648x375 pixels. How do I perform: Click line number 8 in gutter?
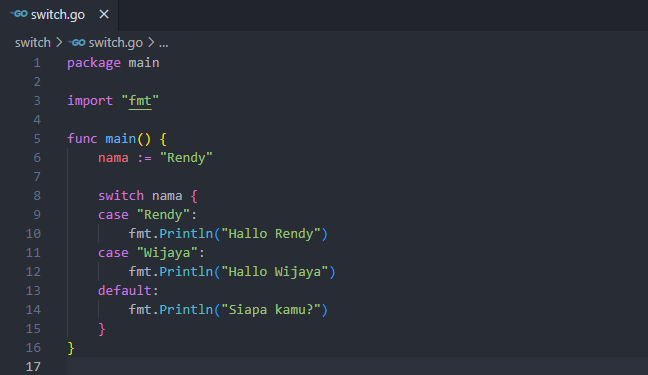point(37,196)
